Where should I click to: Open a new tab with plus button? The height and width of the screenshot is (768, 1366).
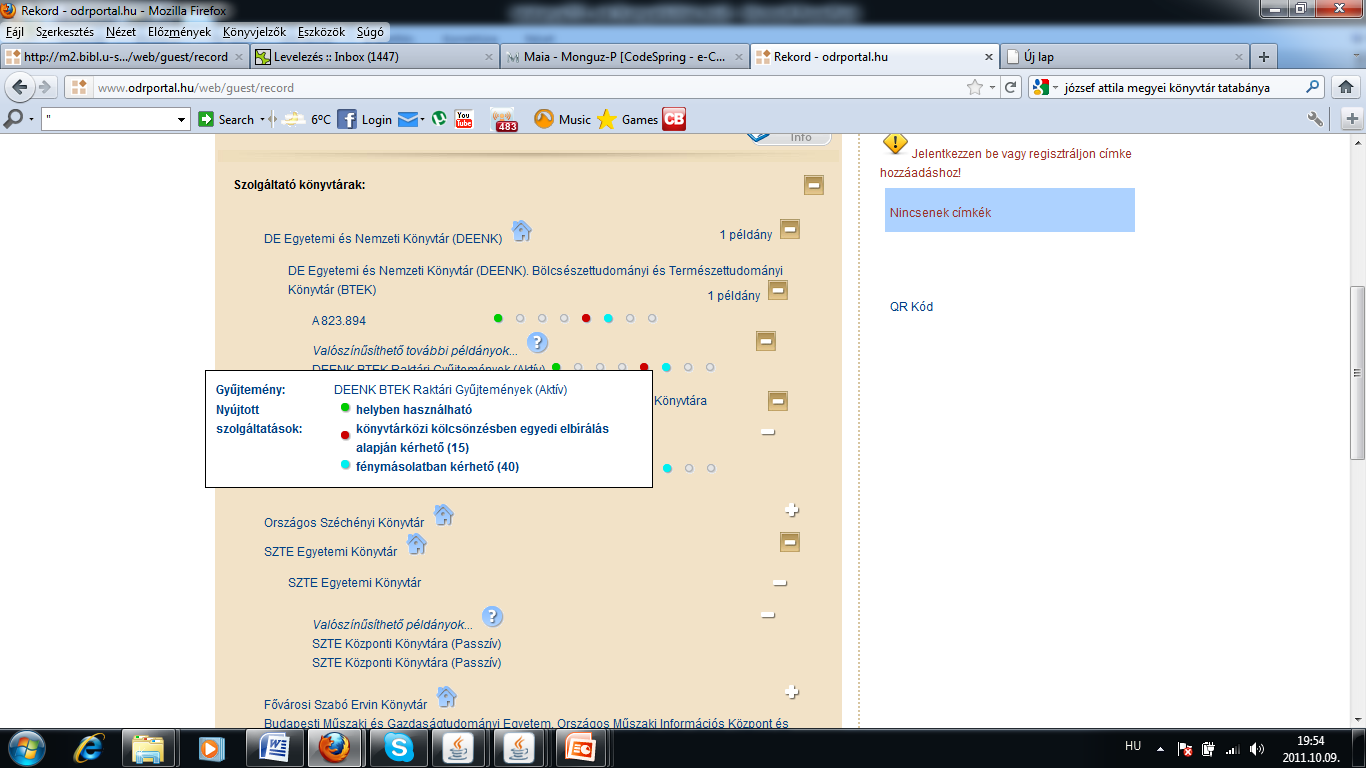coord(1264,57)
